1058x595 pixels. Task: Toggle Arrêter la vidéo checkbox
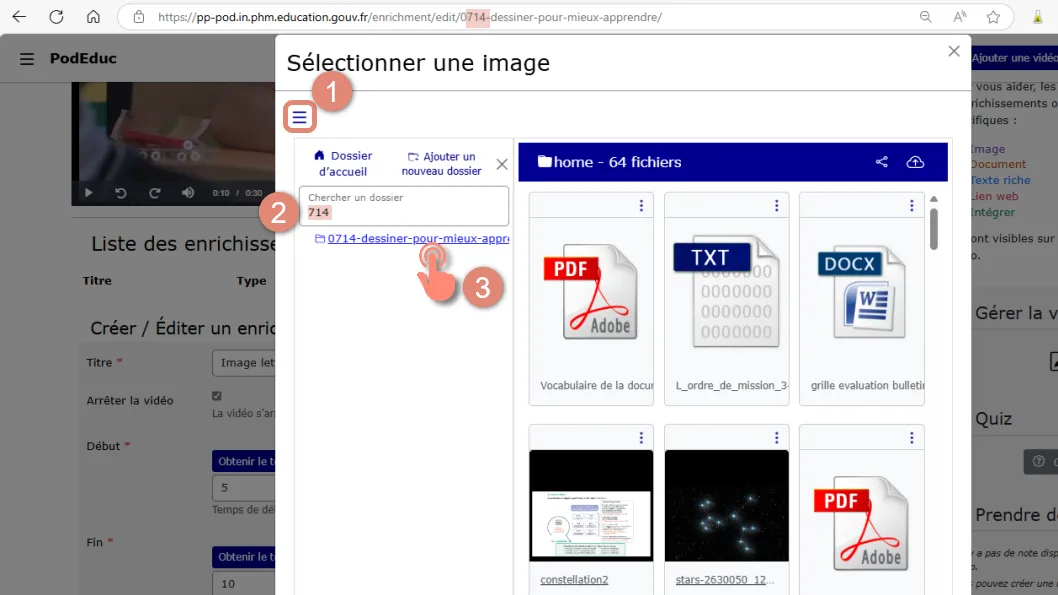click(217, 396)
